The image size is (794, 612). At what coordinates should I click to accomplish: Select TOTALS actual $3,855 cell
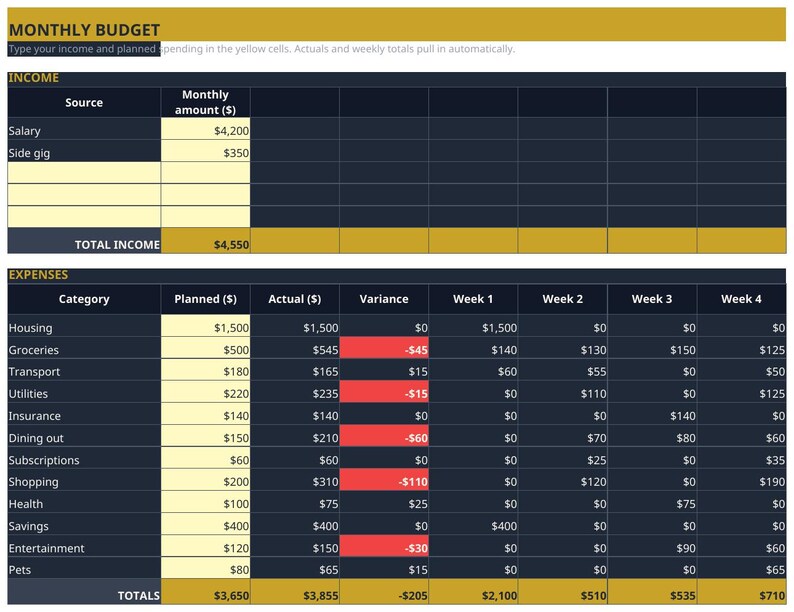pyautogui.click(x=295, y=592)
